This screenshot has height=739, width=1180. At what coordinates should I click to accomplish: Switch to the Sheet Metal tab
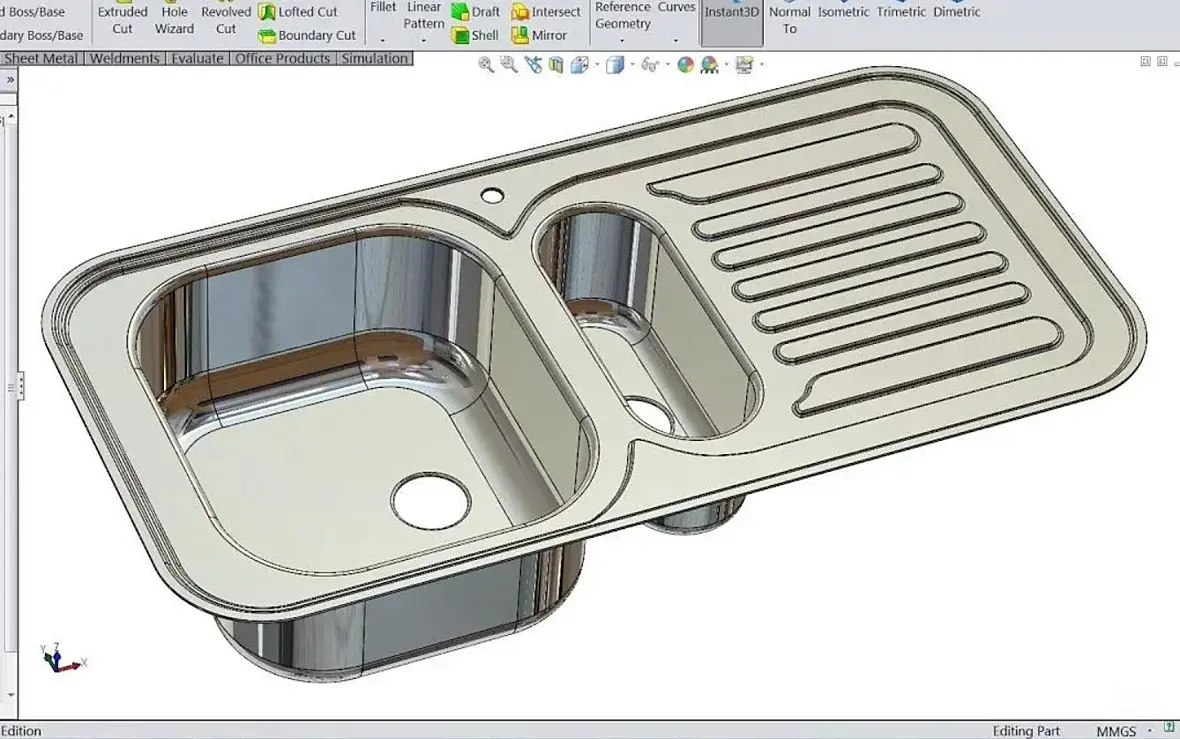click(x=41, y=59)
